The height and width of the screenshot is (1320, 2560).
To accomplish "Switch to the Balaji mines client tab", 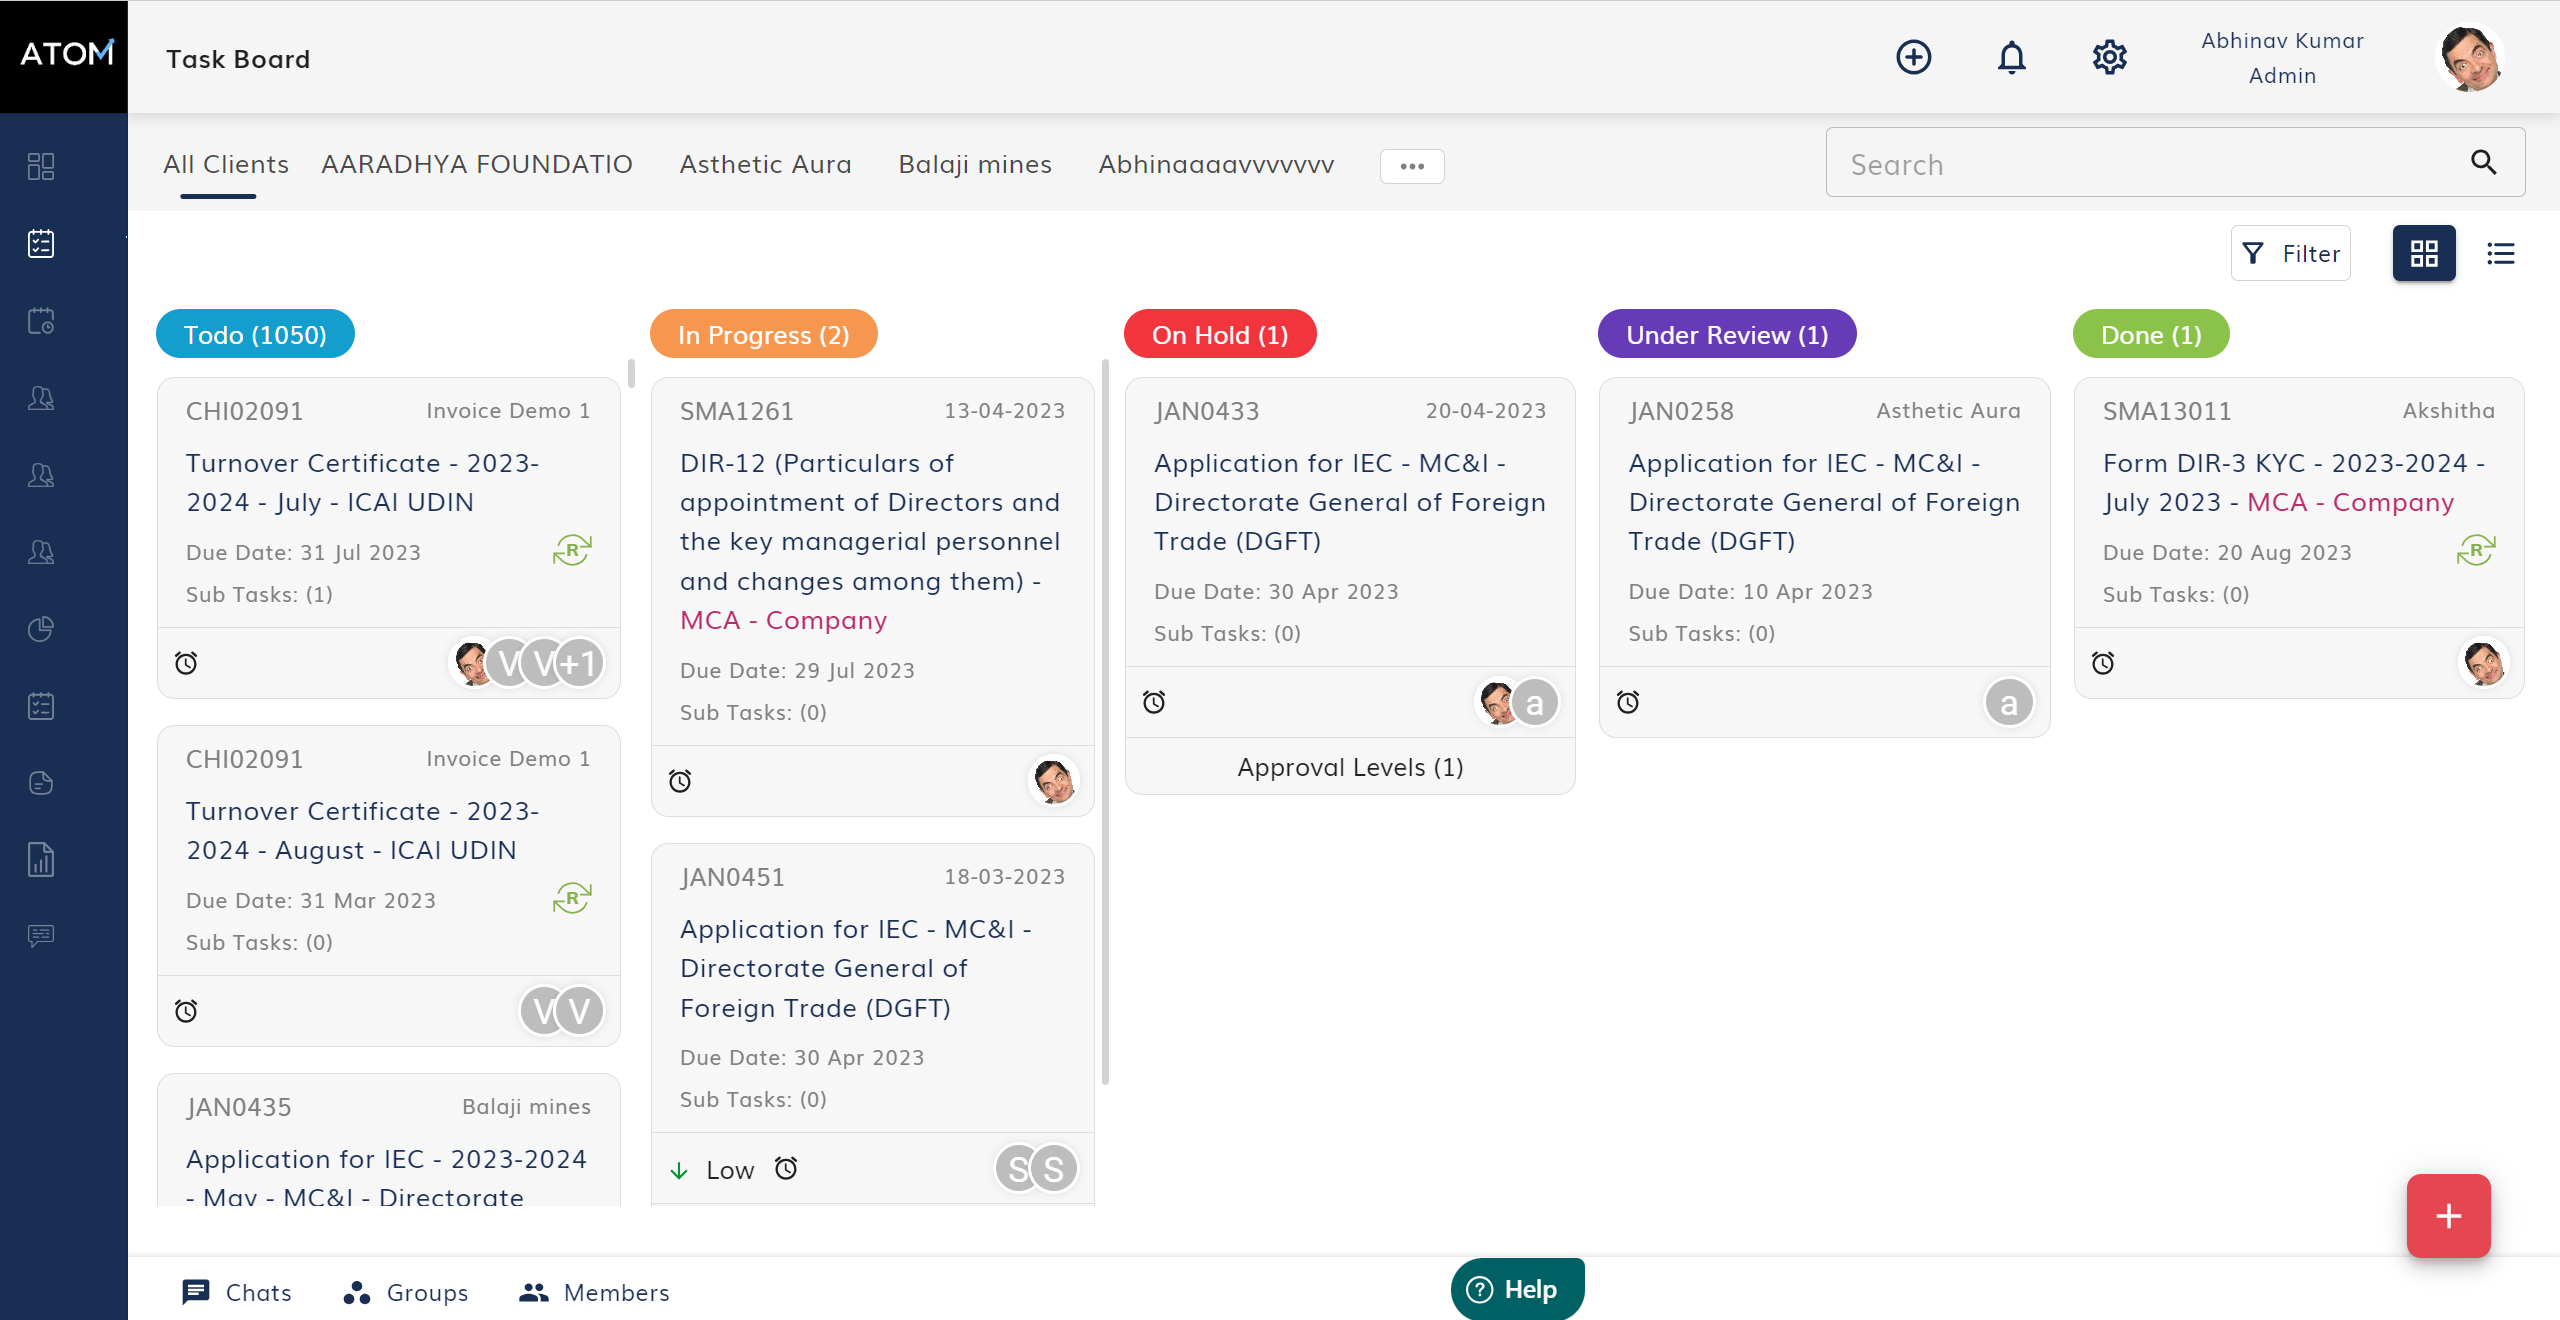I will pyautogui.click(x=975, y=164).
